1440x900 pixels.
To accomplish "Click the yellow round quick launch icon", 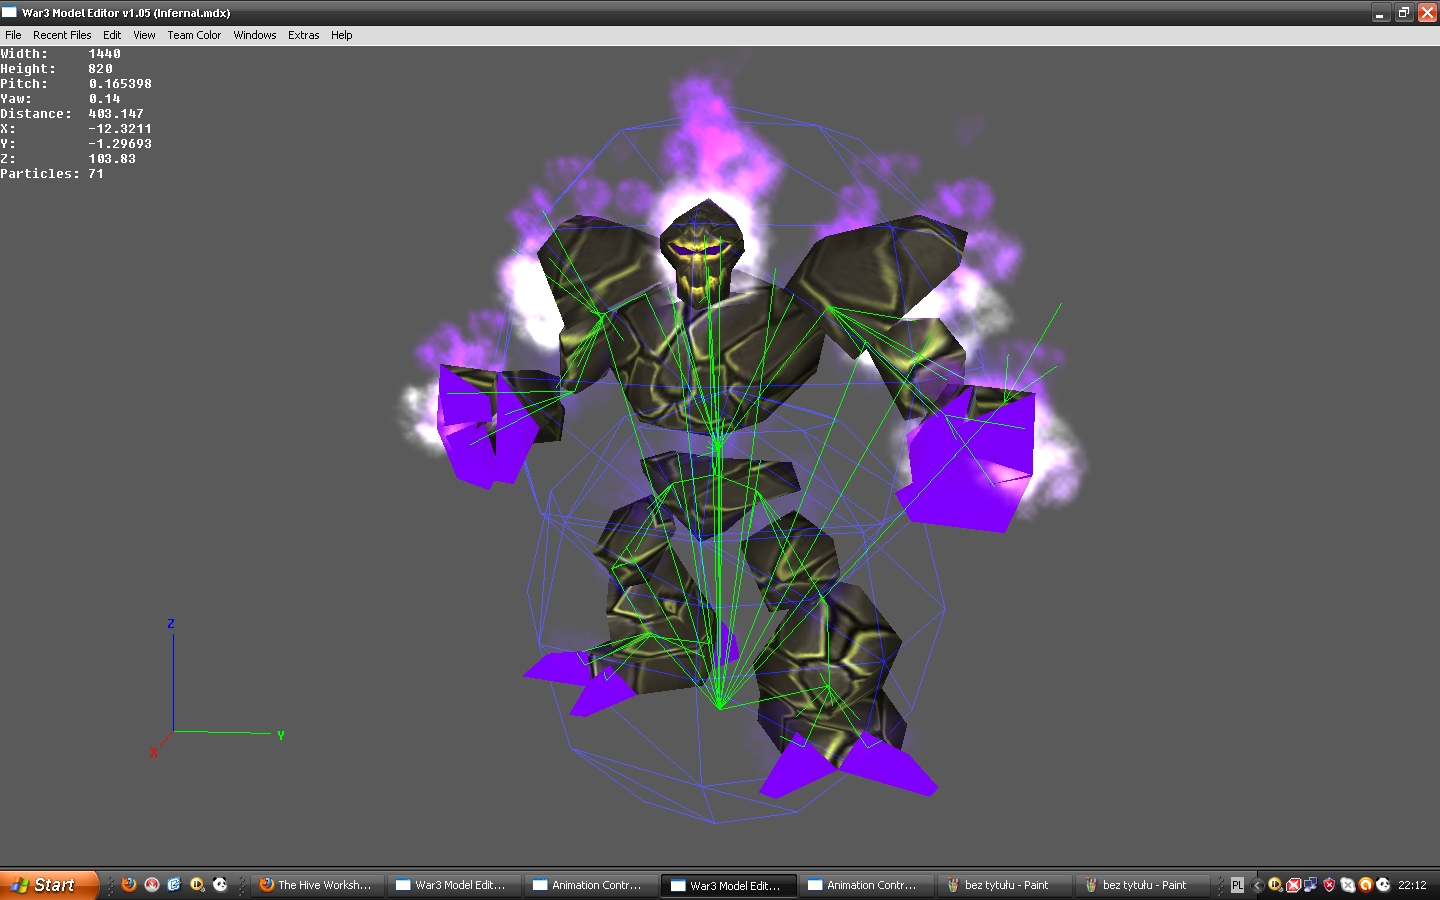I will click(197, 885).
